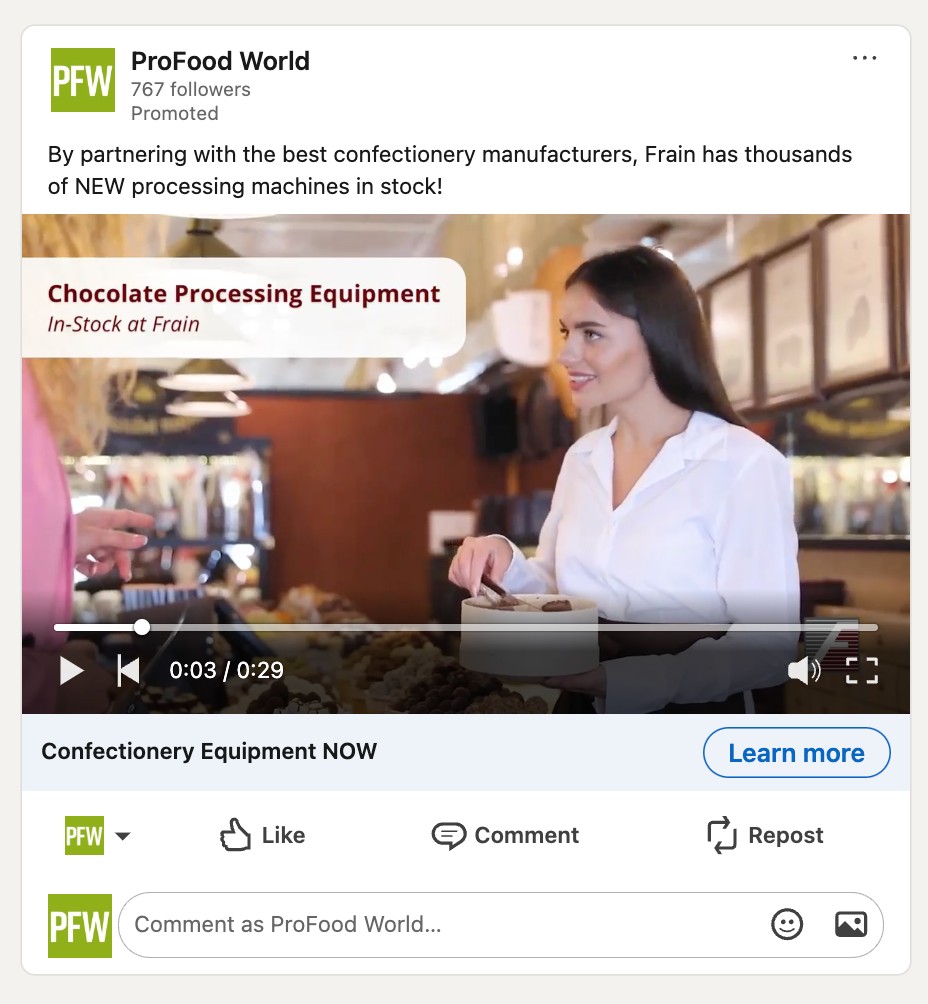The height and width of the screenshot is (1004, 928).
Task: Click the PFW avatar beside comment box
Action: (80, 926)
